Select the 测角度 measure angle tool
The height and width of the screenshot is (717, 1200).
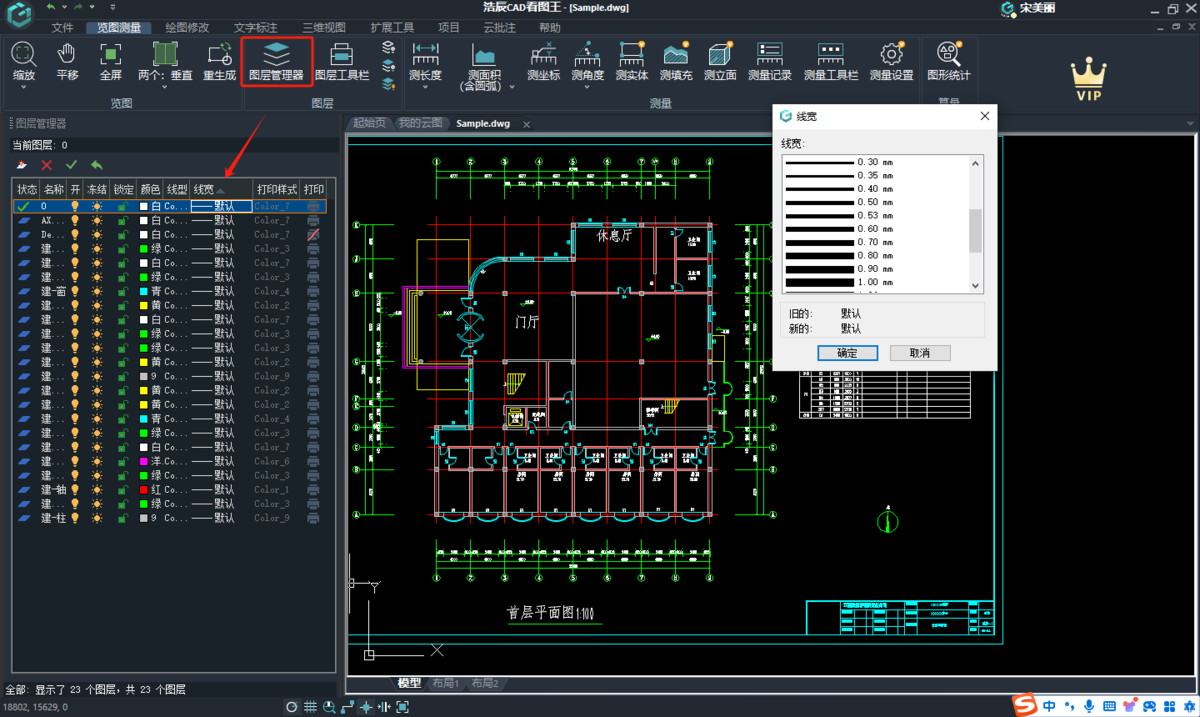pyautogui.click(x=587, y=60)
